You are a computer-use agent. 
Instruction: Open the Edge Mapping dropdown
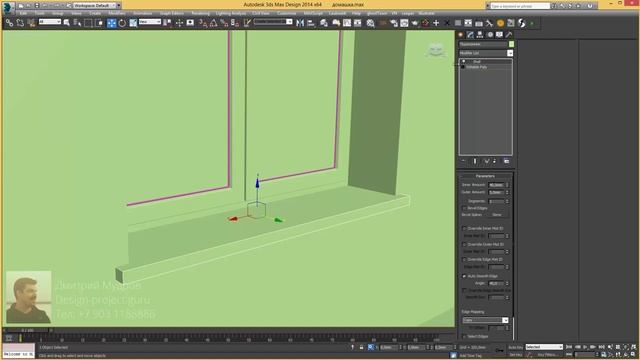tap(485, 320)
